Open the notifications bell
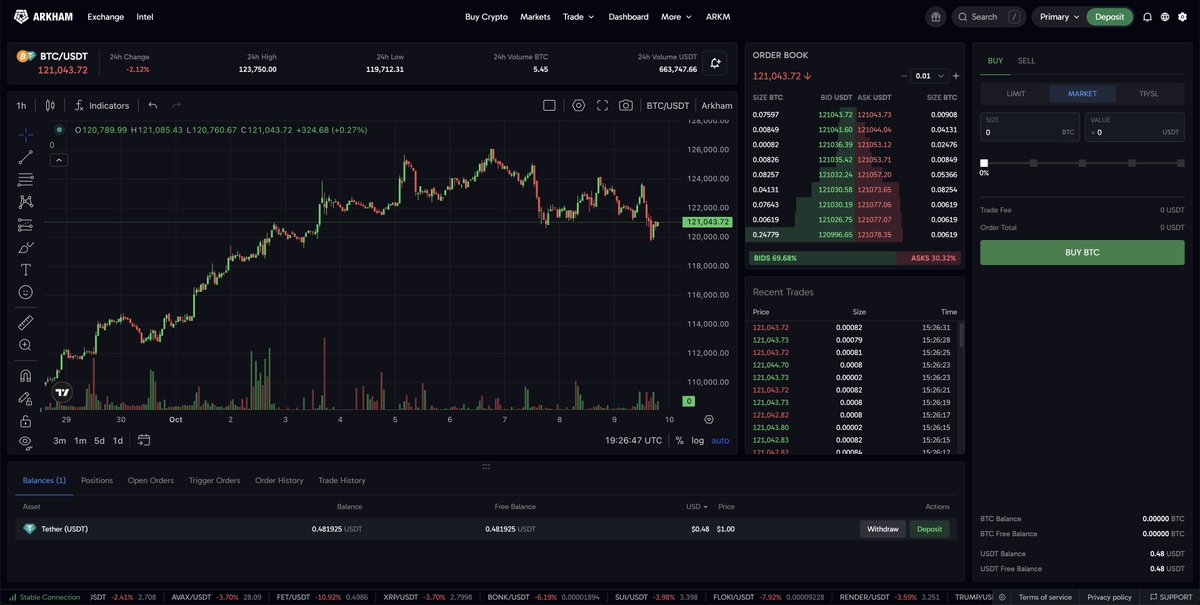Image resolution: width=1200 pixels, height=605 pixels. click(1147, 17)
